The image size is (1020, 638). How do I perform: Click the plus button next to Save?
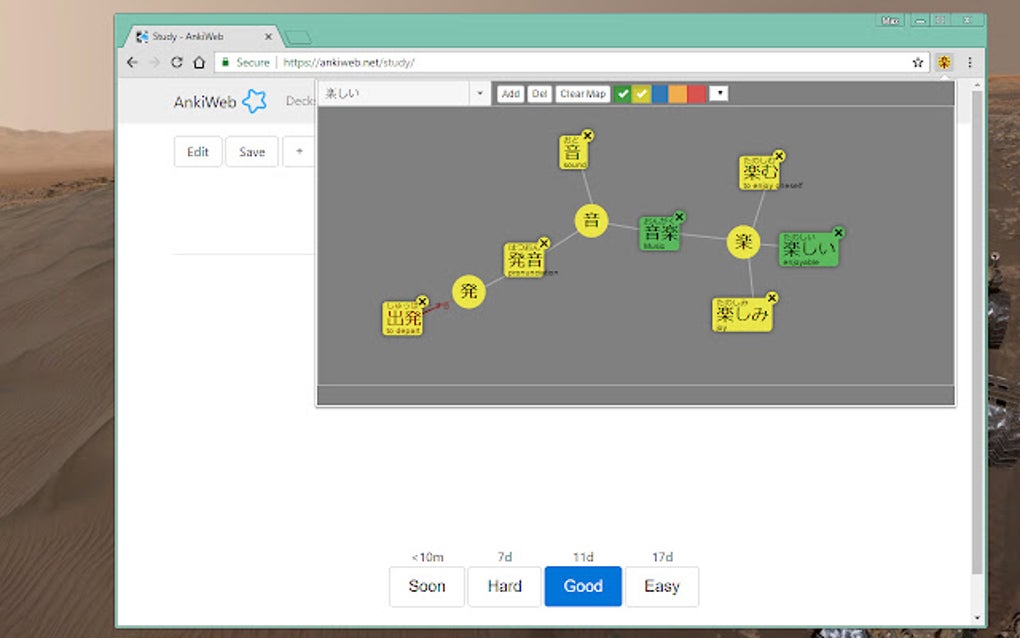tap(299, 152)
